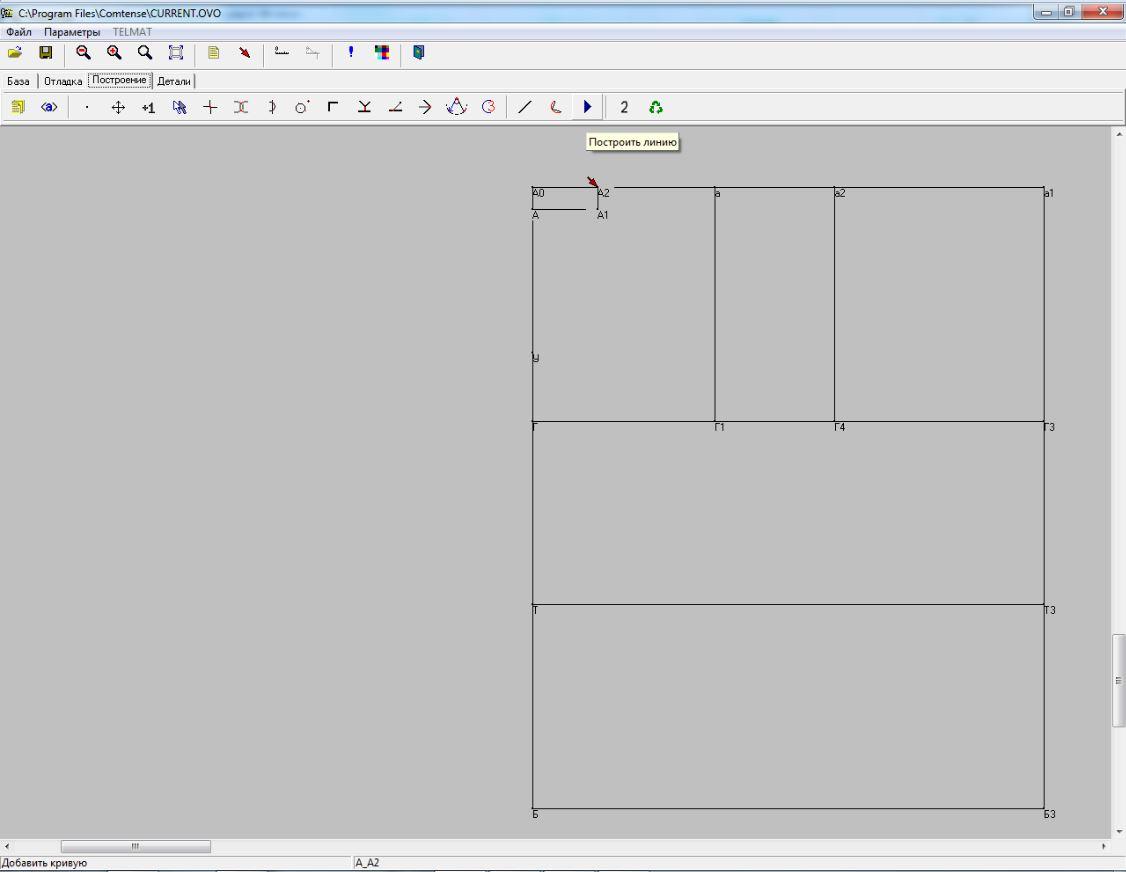Select the blue cursor pick tool

pyautogui.click(x=180, y=107)
